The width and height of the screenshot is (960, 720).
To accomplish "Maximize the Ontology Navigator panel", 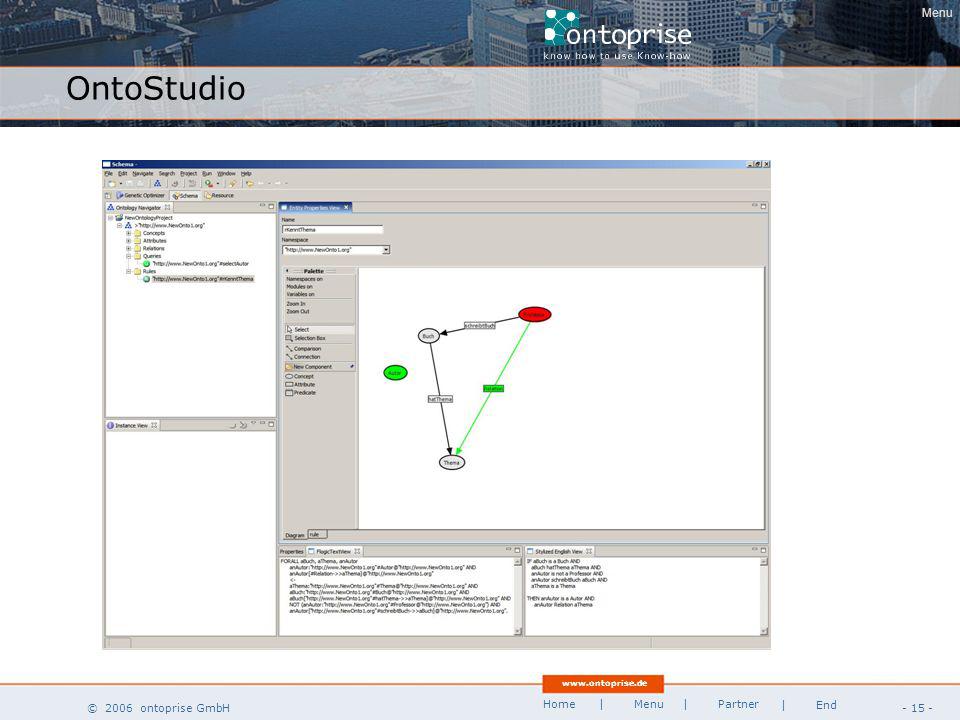I will pyautogui.click(x=271, y=206).
